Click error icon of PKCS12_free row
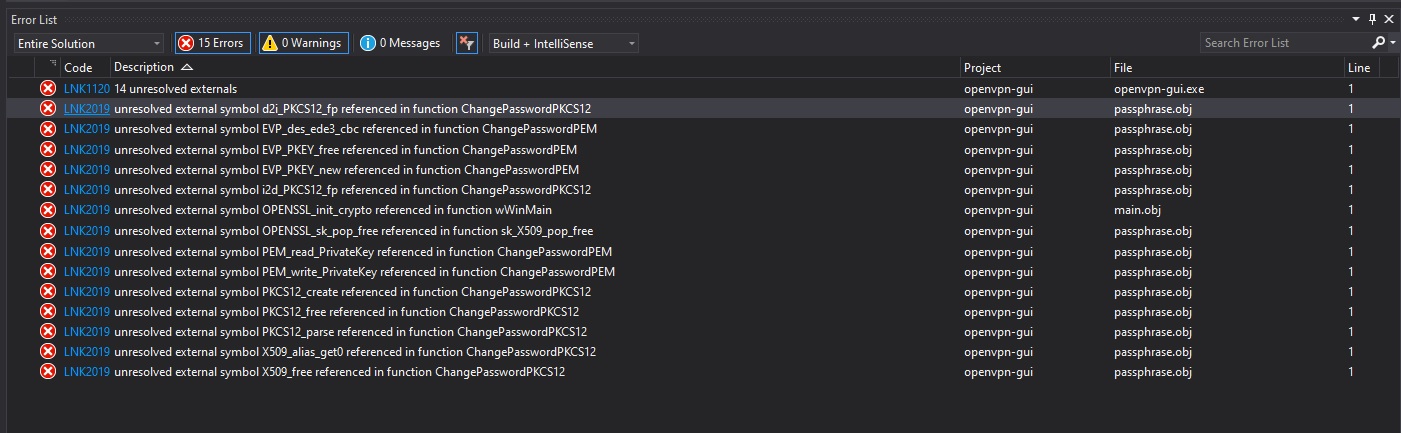The image size is (1401, 433). coord(47,311)
